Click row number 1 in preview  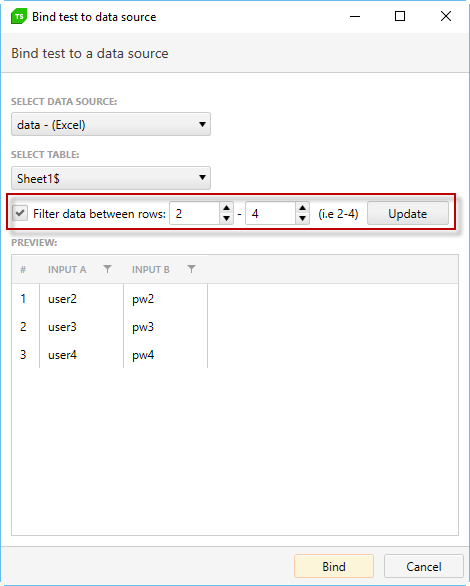[x=23, y=299]
